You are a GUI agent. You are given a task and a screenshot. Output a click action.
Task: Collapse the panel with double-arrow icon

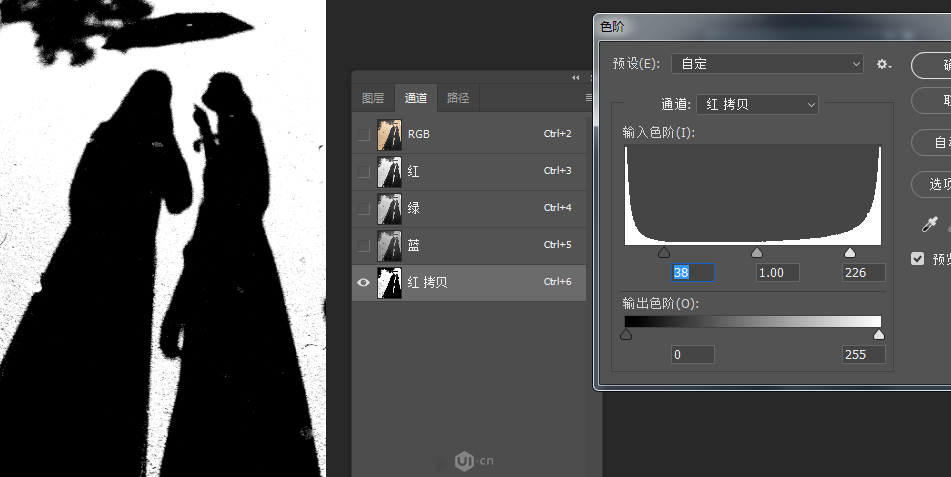576,78
